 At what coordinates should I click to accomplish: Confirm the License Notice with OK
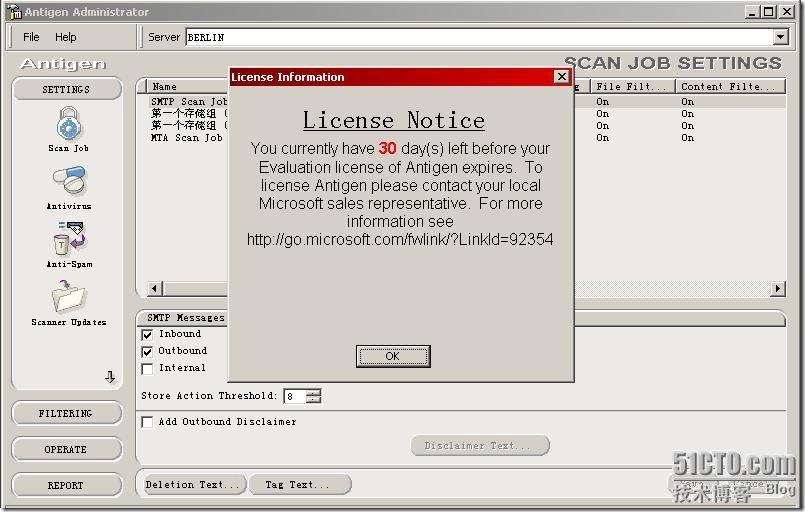pos(393,356)
